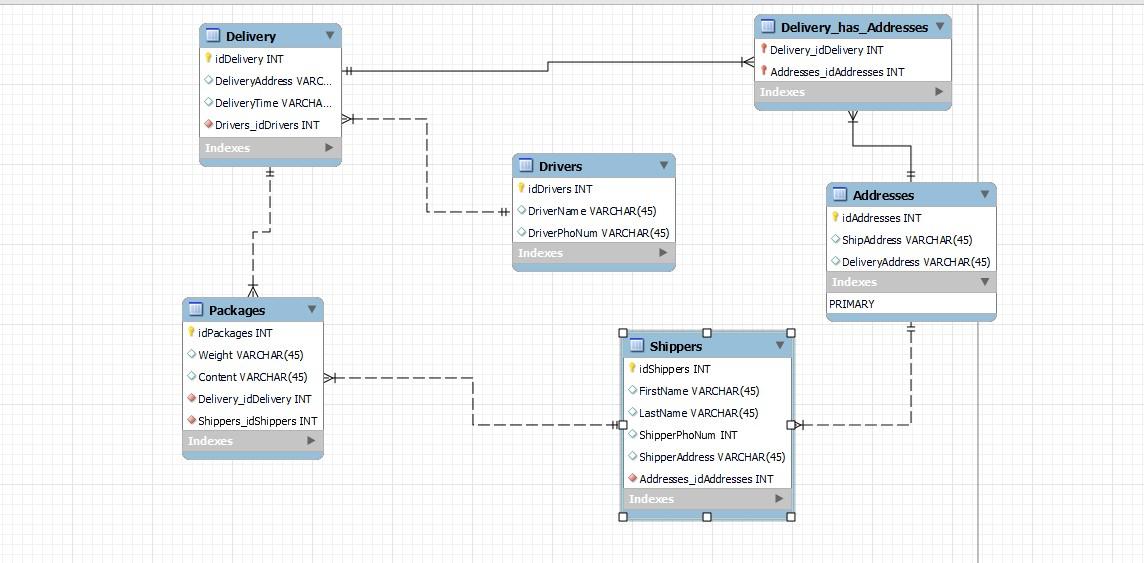
Task: Expand Indexes section of Drivers table
Action: click(x=663, y=252)
